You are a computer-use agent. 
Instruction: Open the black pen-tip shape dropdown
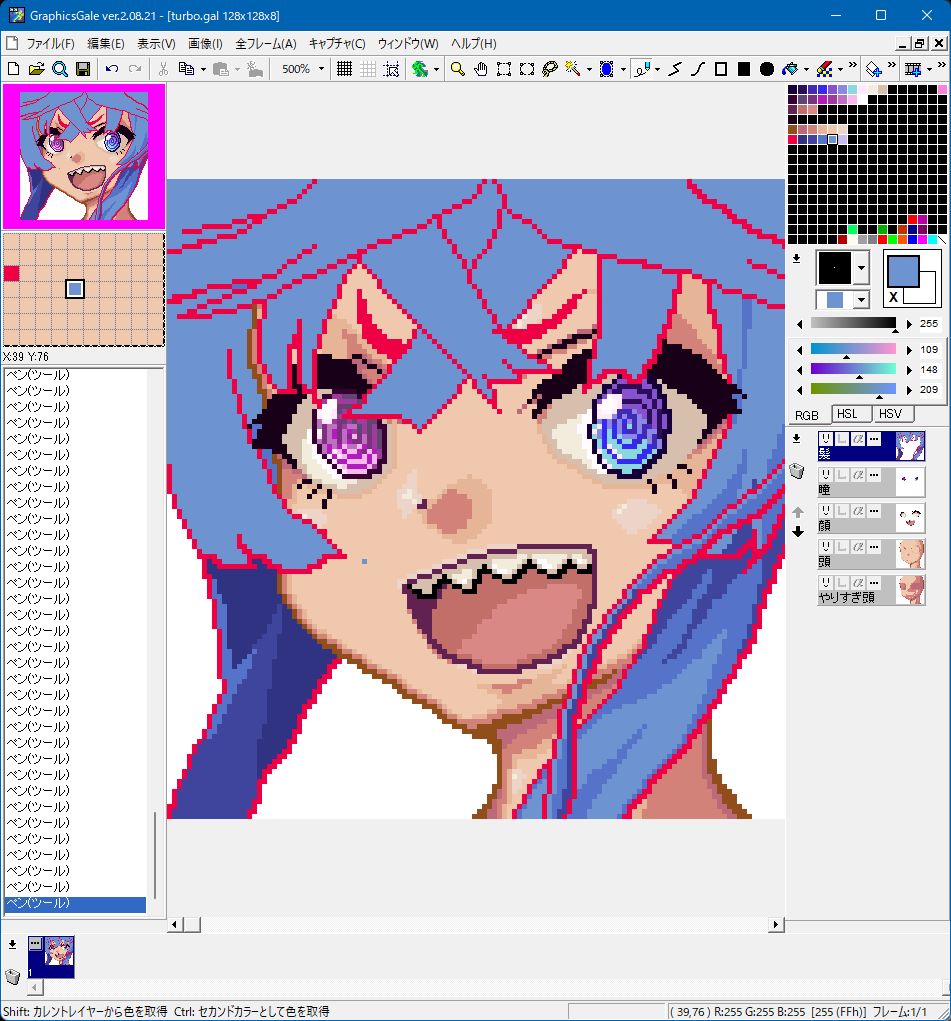(862, 268)
